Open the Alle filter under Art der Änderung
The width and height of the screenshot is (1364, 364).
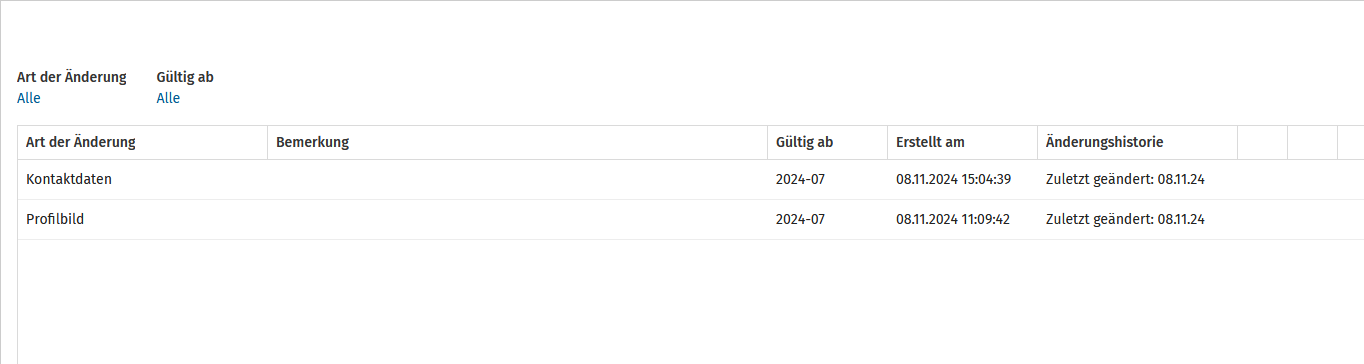[x=29, y=98]
